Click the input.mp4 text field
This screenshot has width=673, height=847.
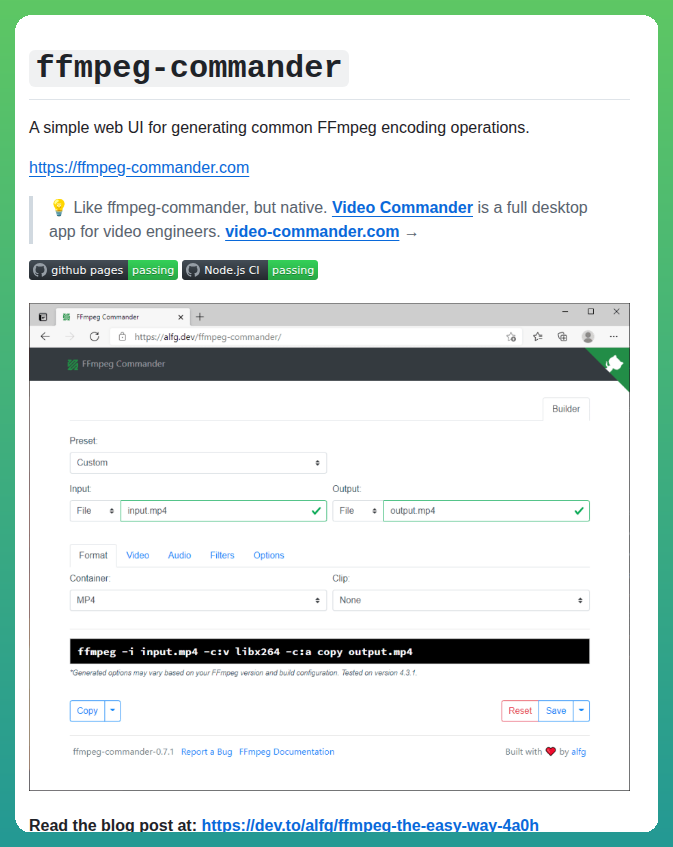[224, 511]
